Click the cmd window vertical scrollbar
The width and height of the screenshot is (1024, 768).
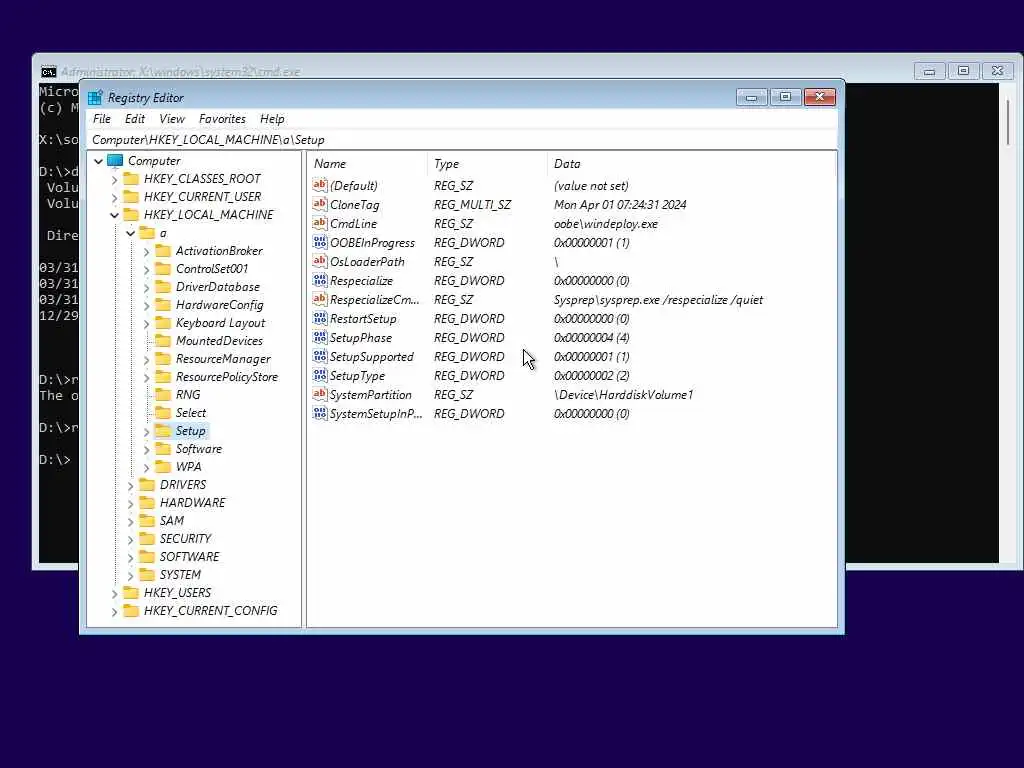point(1008,123)
